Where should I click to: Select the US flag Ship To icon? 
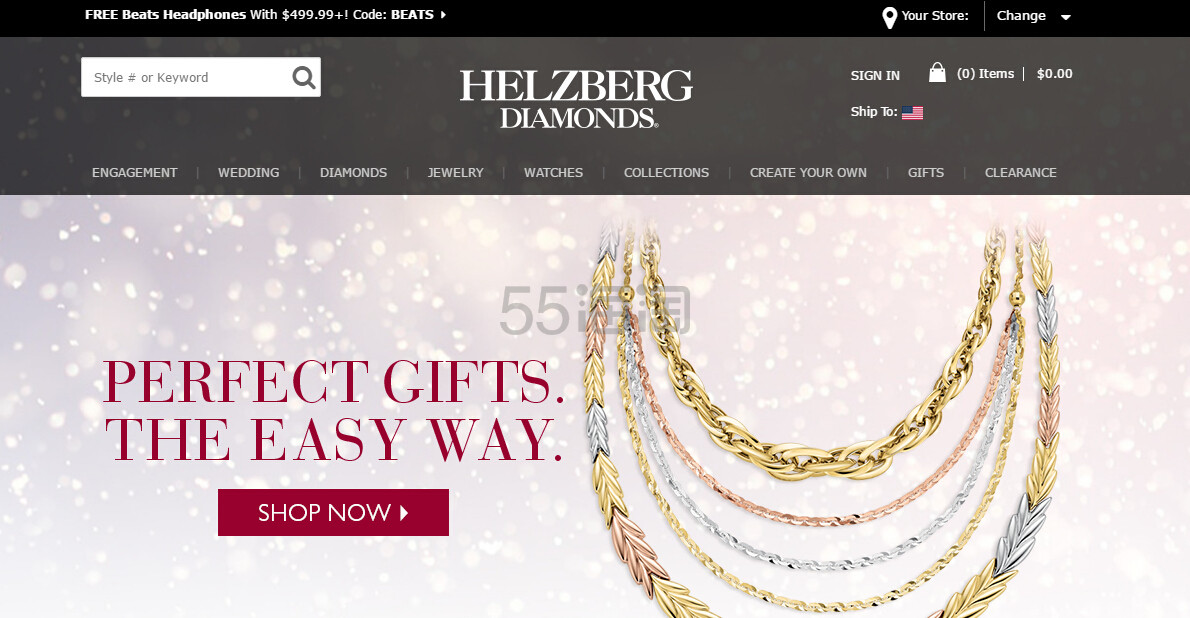(x=912, y=113)
